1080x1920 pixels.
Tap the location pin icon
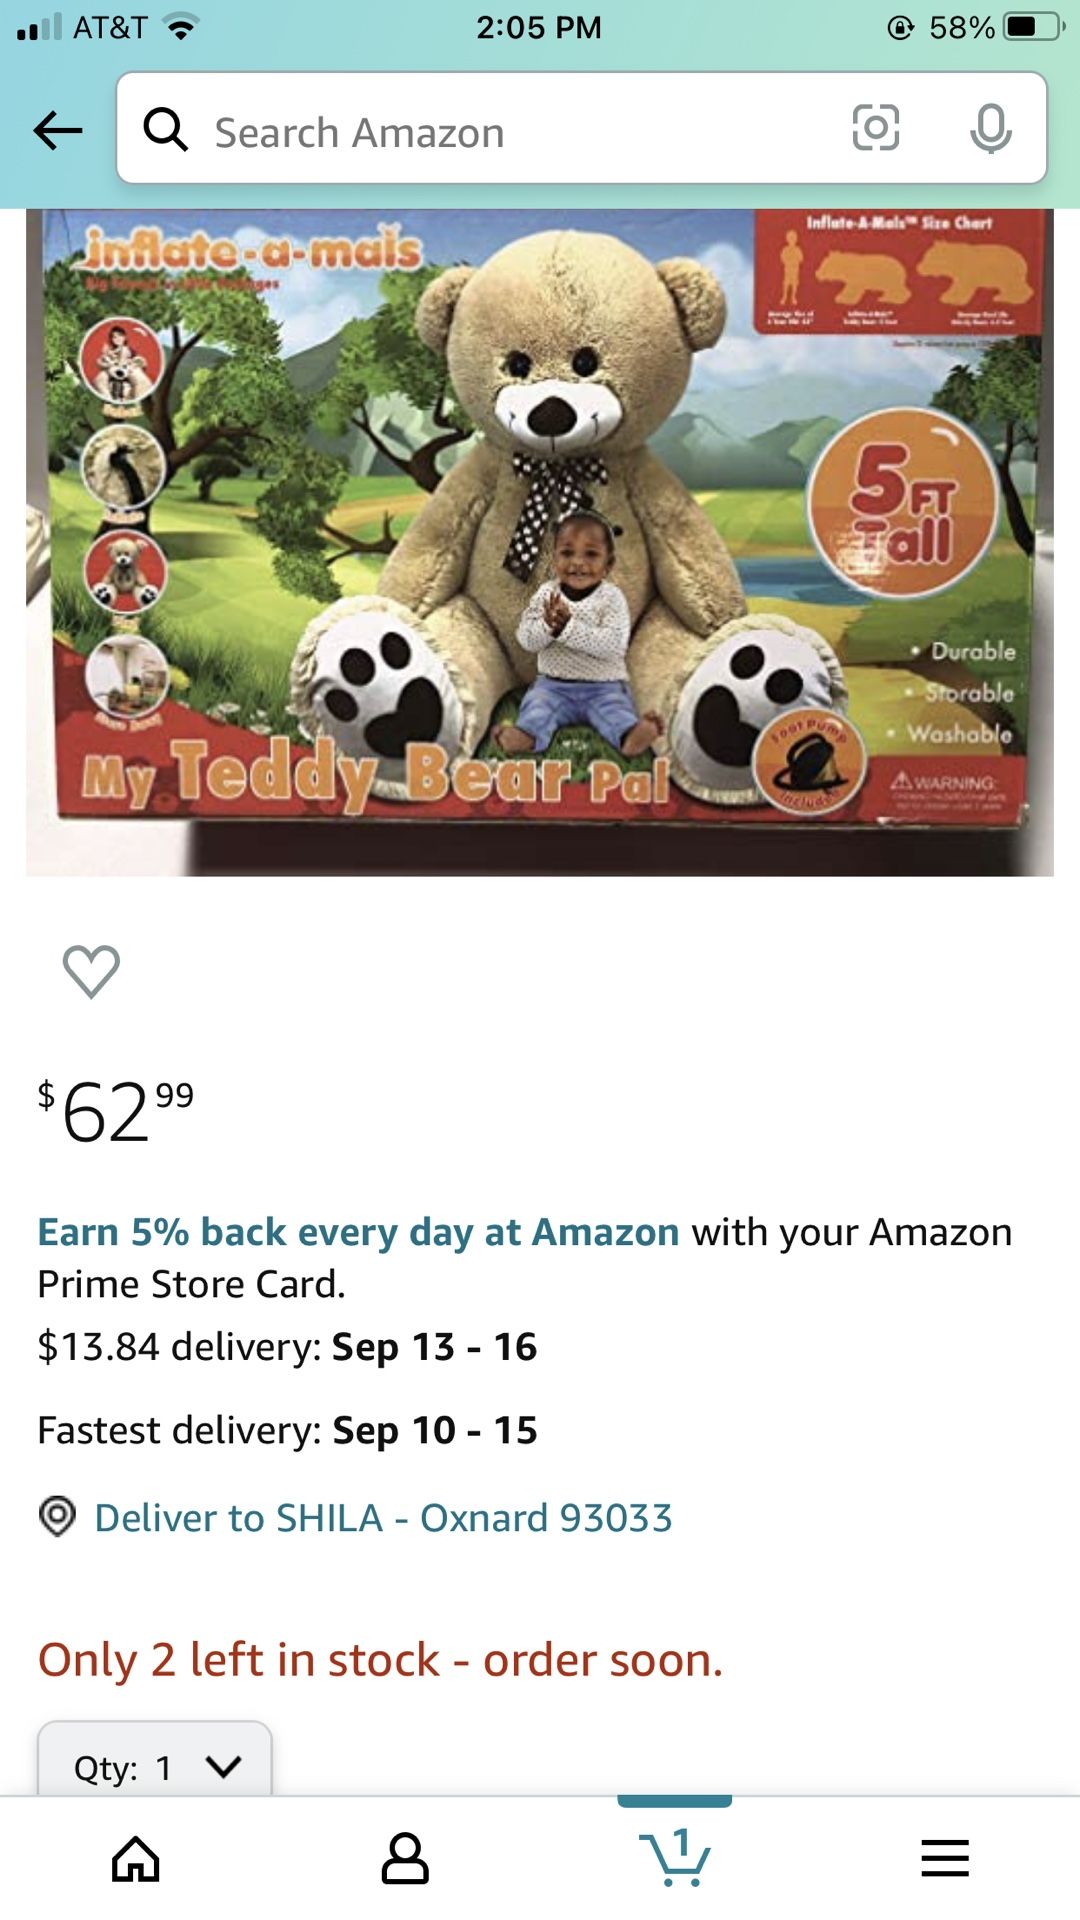57,1516
